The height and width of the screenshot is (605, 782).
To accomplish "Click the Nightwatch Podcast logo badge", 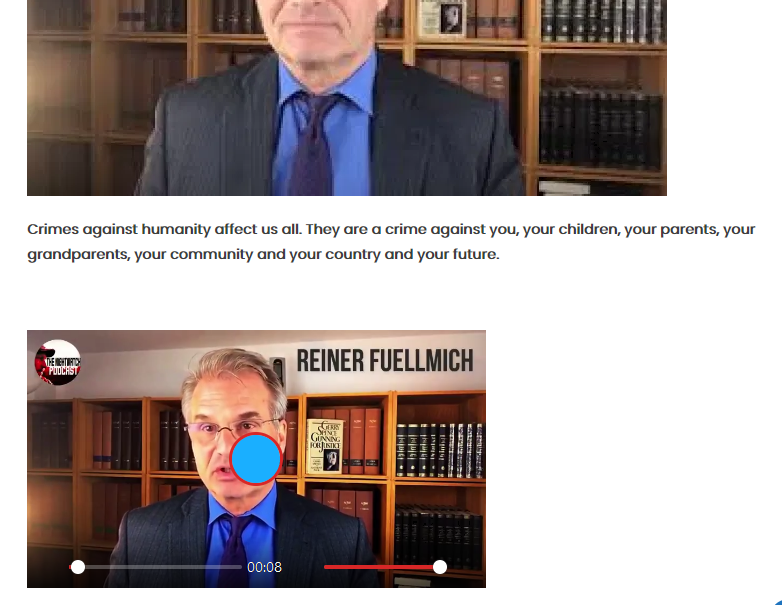I will click(x=58, y=363).
